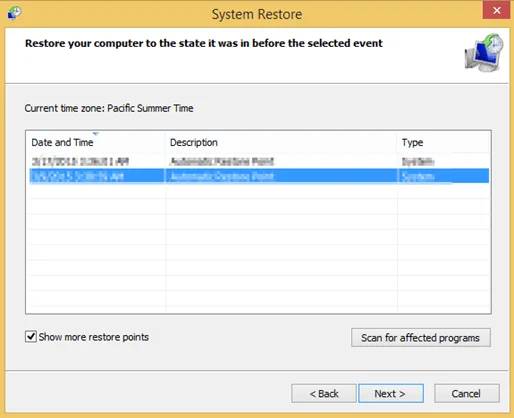The image size is (514, 418).
Task: Go to the Next step
Action: coord(391,394)
